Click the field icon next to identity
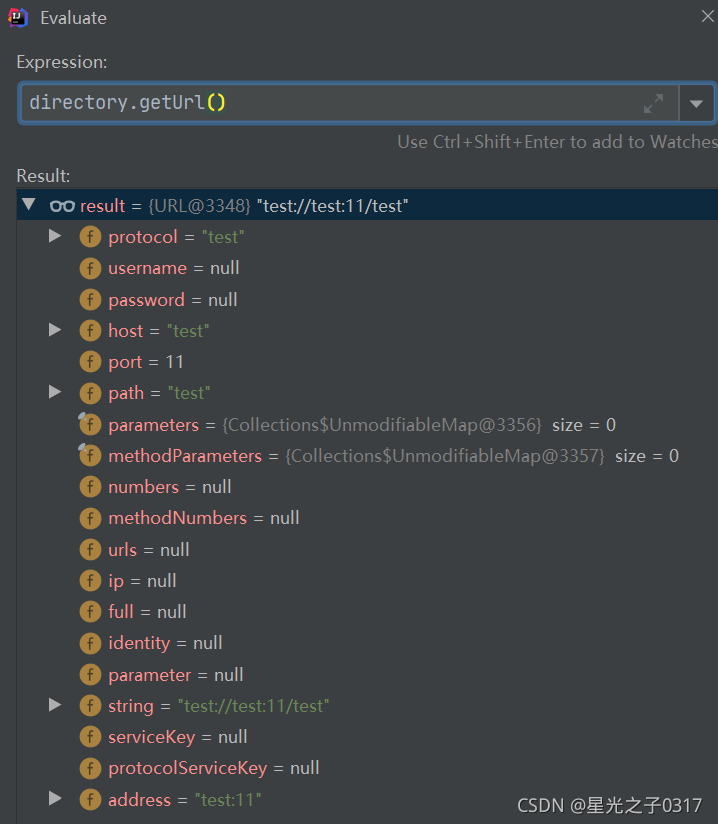The width and height of the screenshot is (718, 824). (90, 643)
